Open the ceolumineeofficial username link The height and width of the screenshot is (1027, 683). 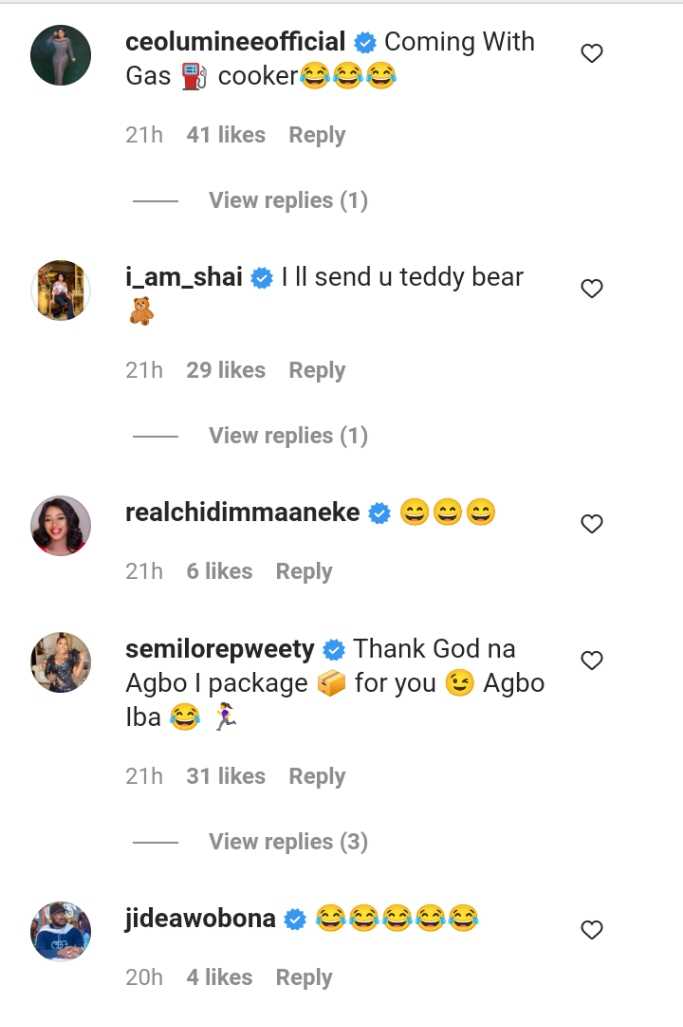(236, 42)
